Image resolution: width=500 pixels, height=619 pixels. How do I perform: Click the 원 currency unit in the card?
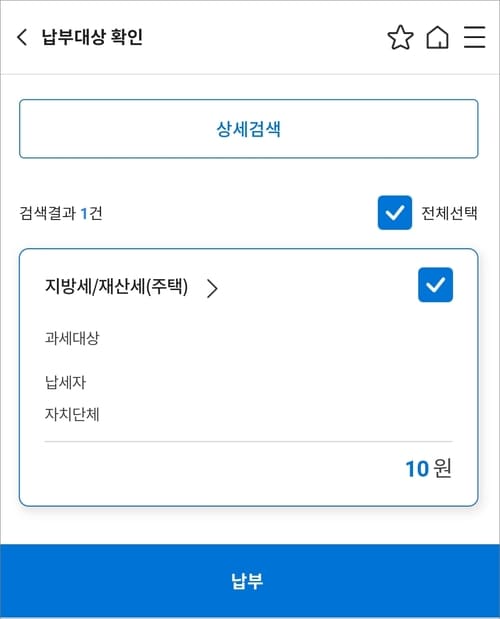click(x=442, y=468)
